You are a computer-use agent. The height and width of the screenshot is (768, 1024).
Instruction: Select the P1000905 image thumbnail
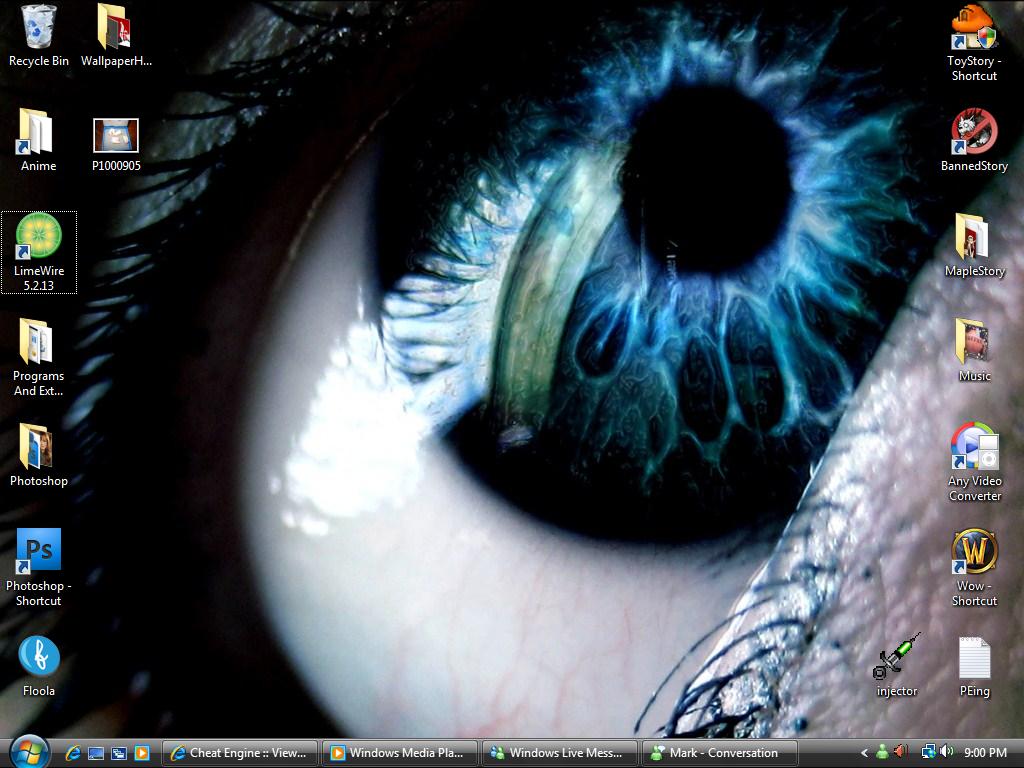[116, 135]
